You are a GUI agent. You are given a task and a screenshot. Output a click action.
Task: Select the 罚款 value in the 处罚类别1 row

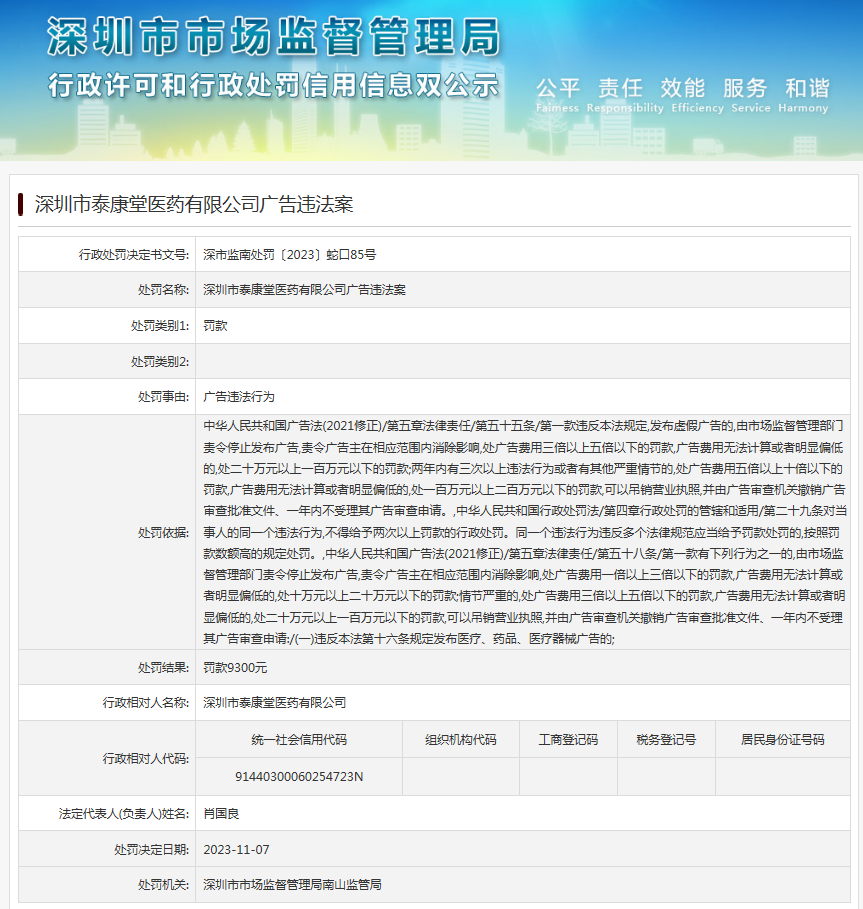215,326
